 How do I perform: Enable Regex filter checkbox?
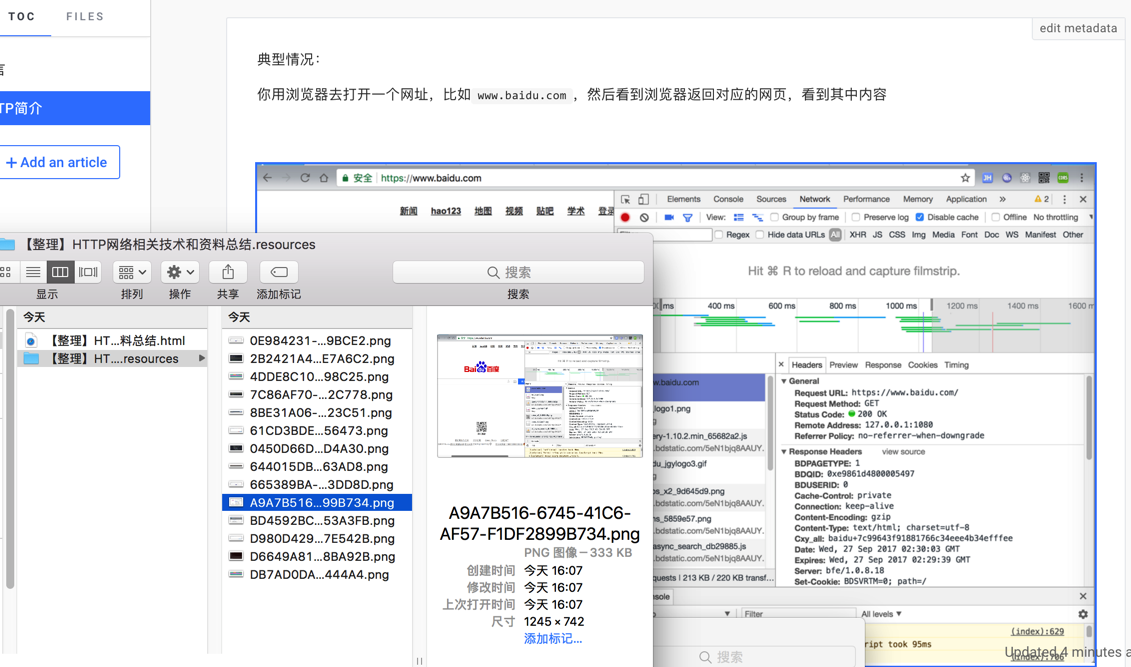point(718,234)
